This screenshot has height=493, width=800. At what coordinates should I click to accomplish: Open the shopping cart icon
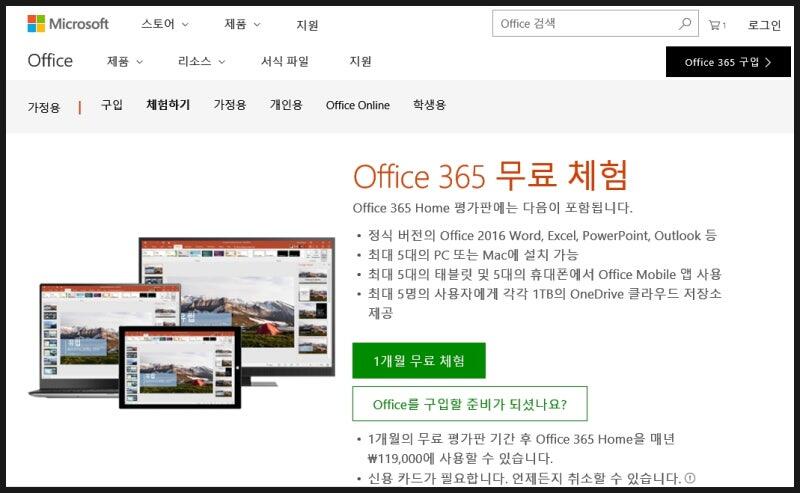click(716, 25)
